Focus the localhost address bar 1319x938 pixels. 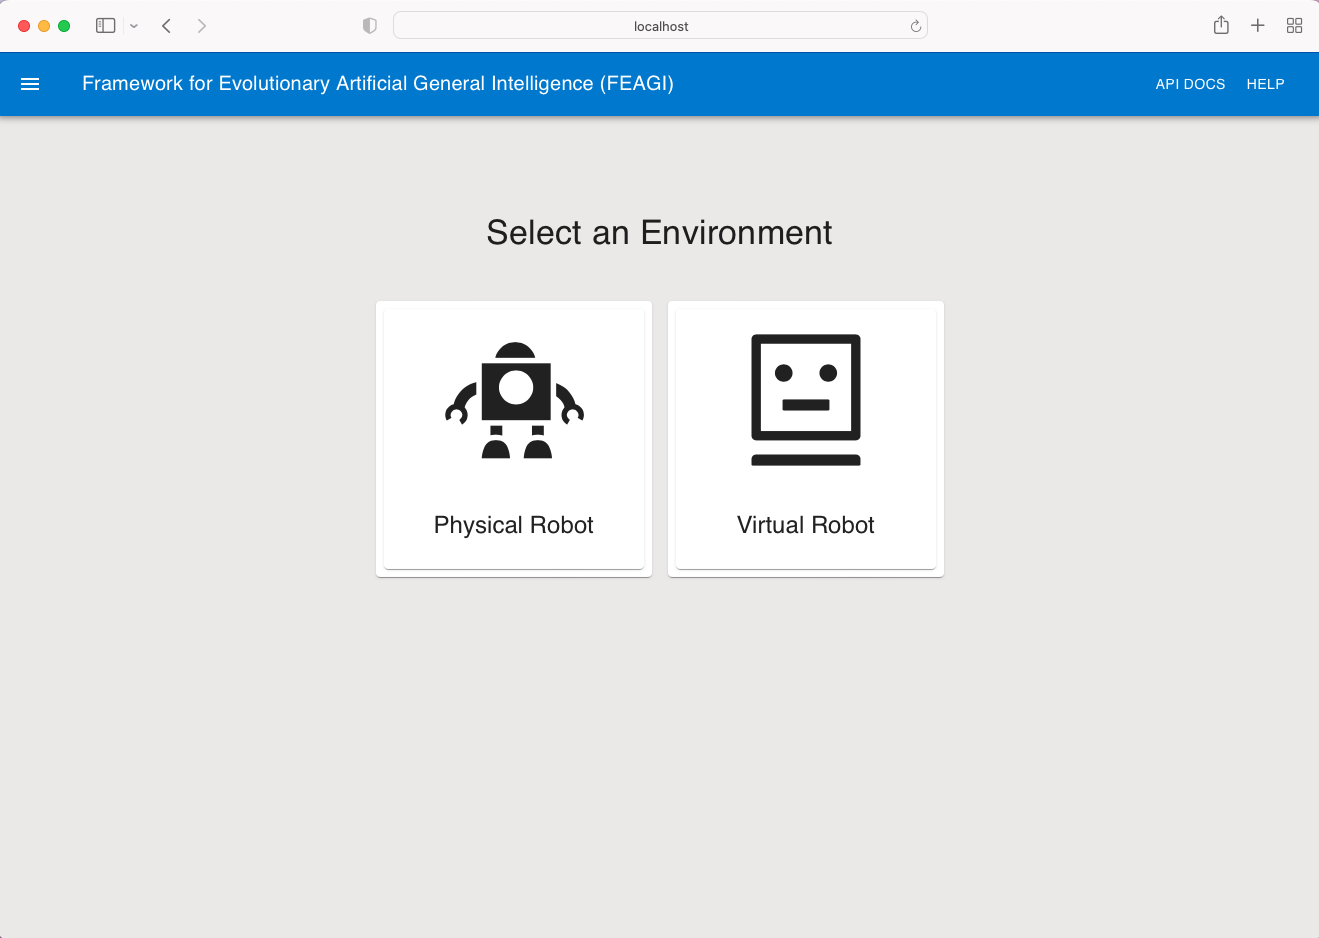click(x=660, y=26)
